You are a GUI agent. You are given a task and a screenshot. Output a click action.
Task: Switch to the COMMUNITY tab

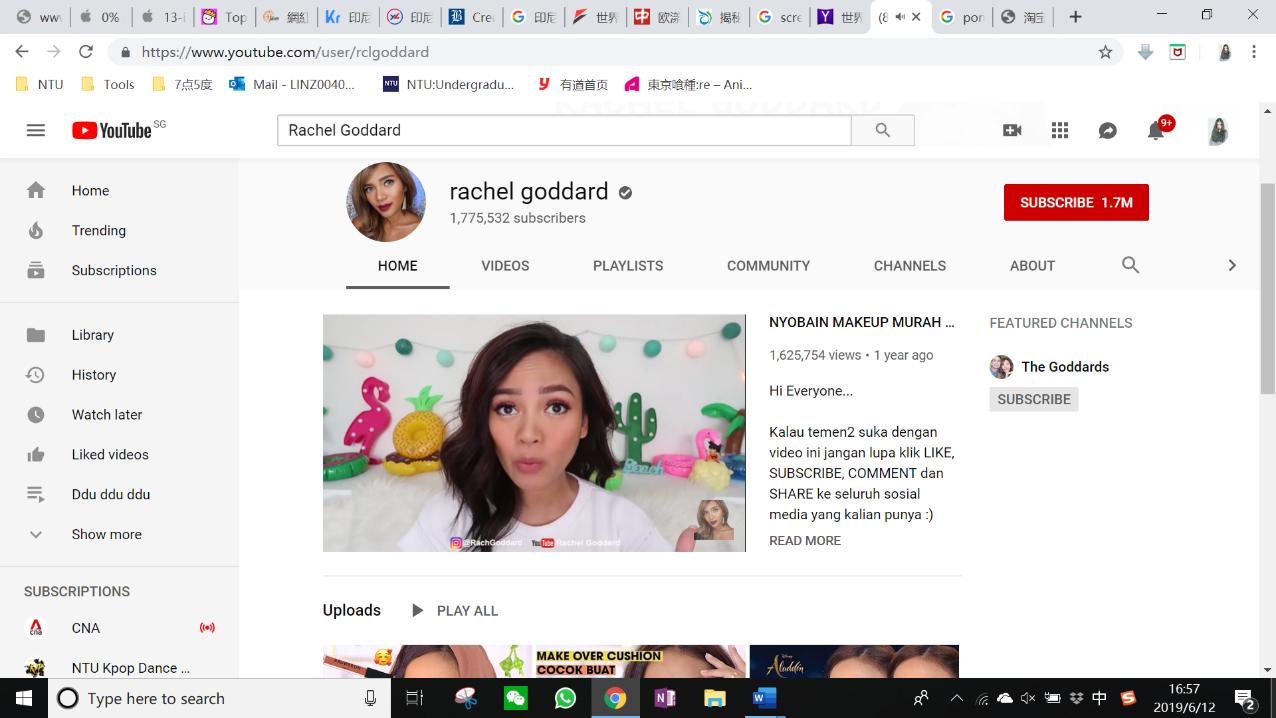pyautogui.click(x=768, y=265)
